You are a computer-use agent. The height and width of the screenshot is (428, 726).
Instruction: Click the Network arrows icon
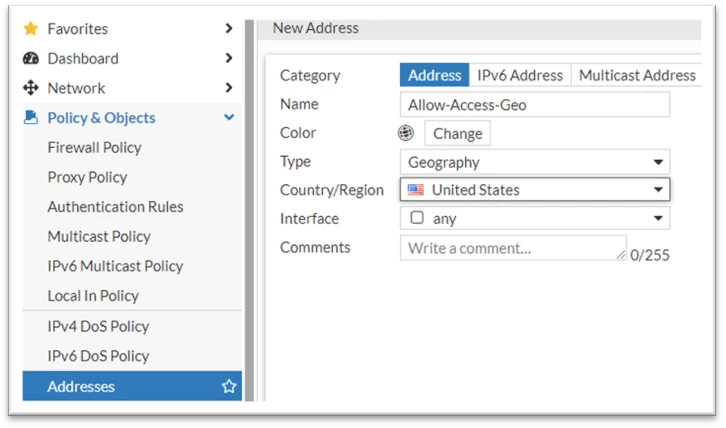[31, 88]
